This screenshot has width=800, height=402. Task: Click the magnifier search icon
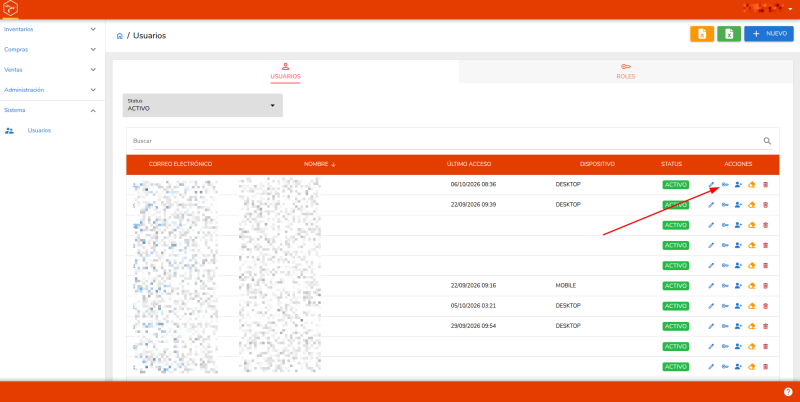pyautogui.click(x=767, y=141)
